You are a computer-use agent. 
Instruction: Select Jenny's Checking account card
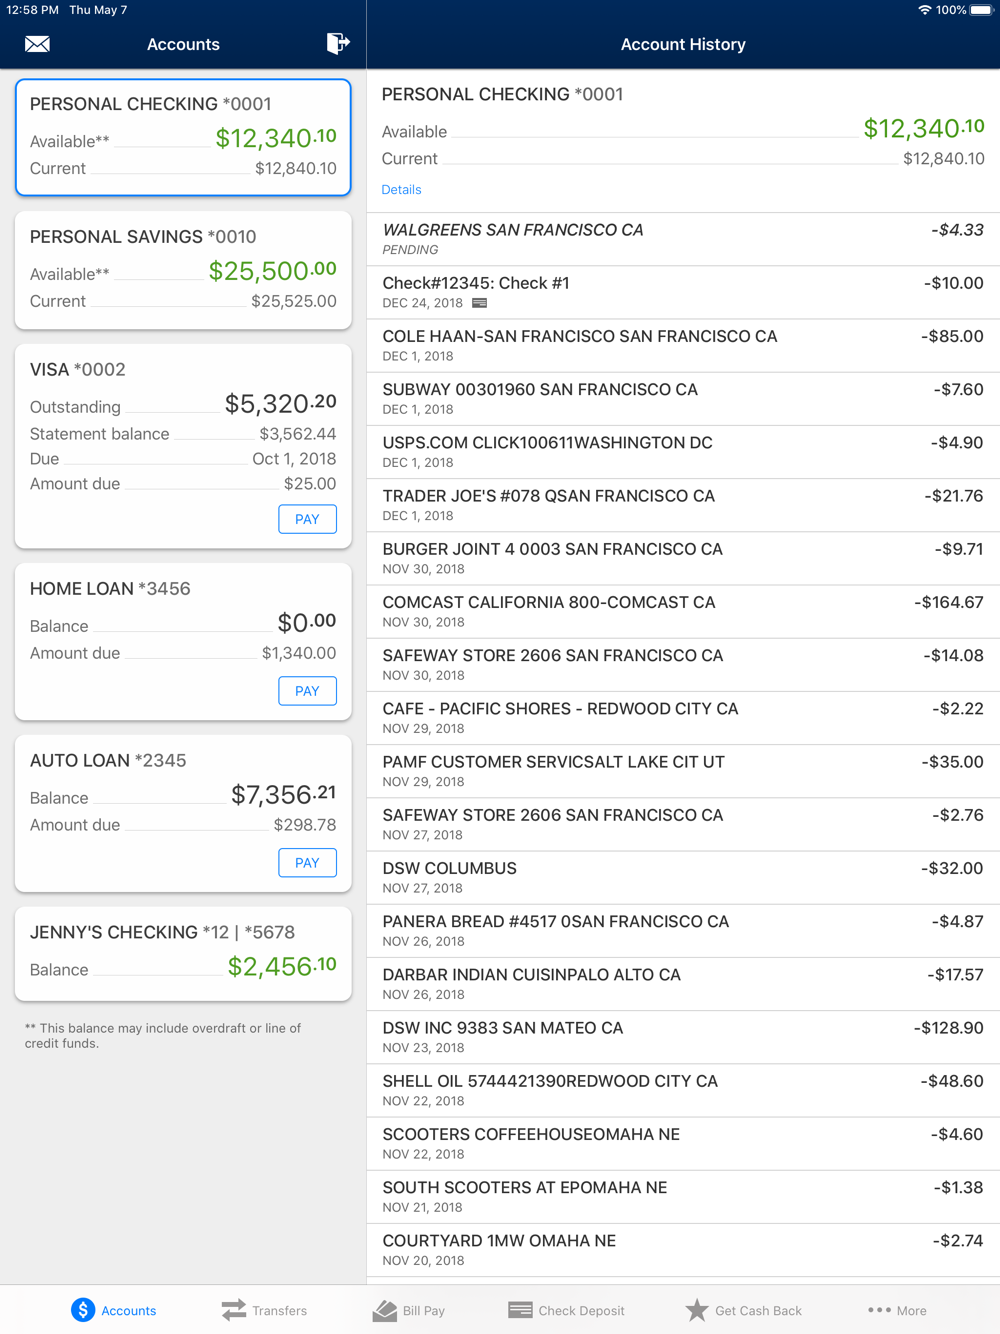(183, 953)
